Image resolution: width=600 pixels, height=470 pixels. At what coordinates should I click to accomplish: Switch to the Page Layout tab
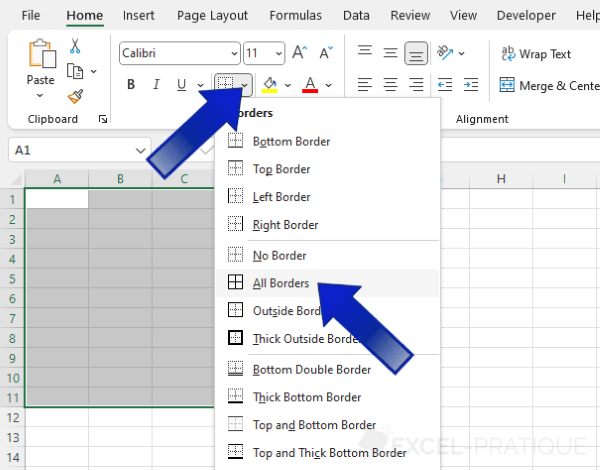tap(211, 16)
